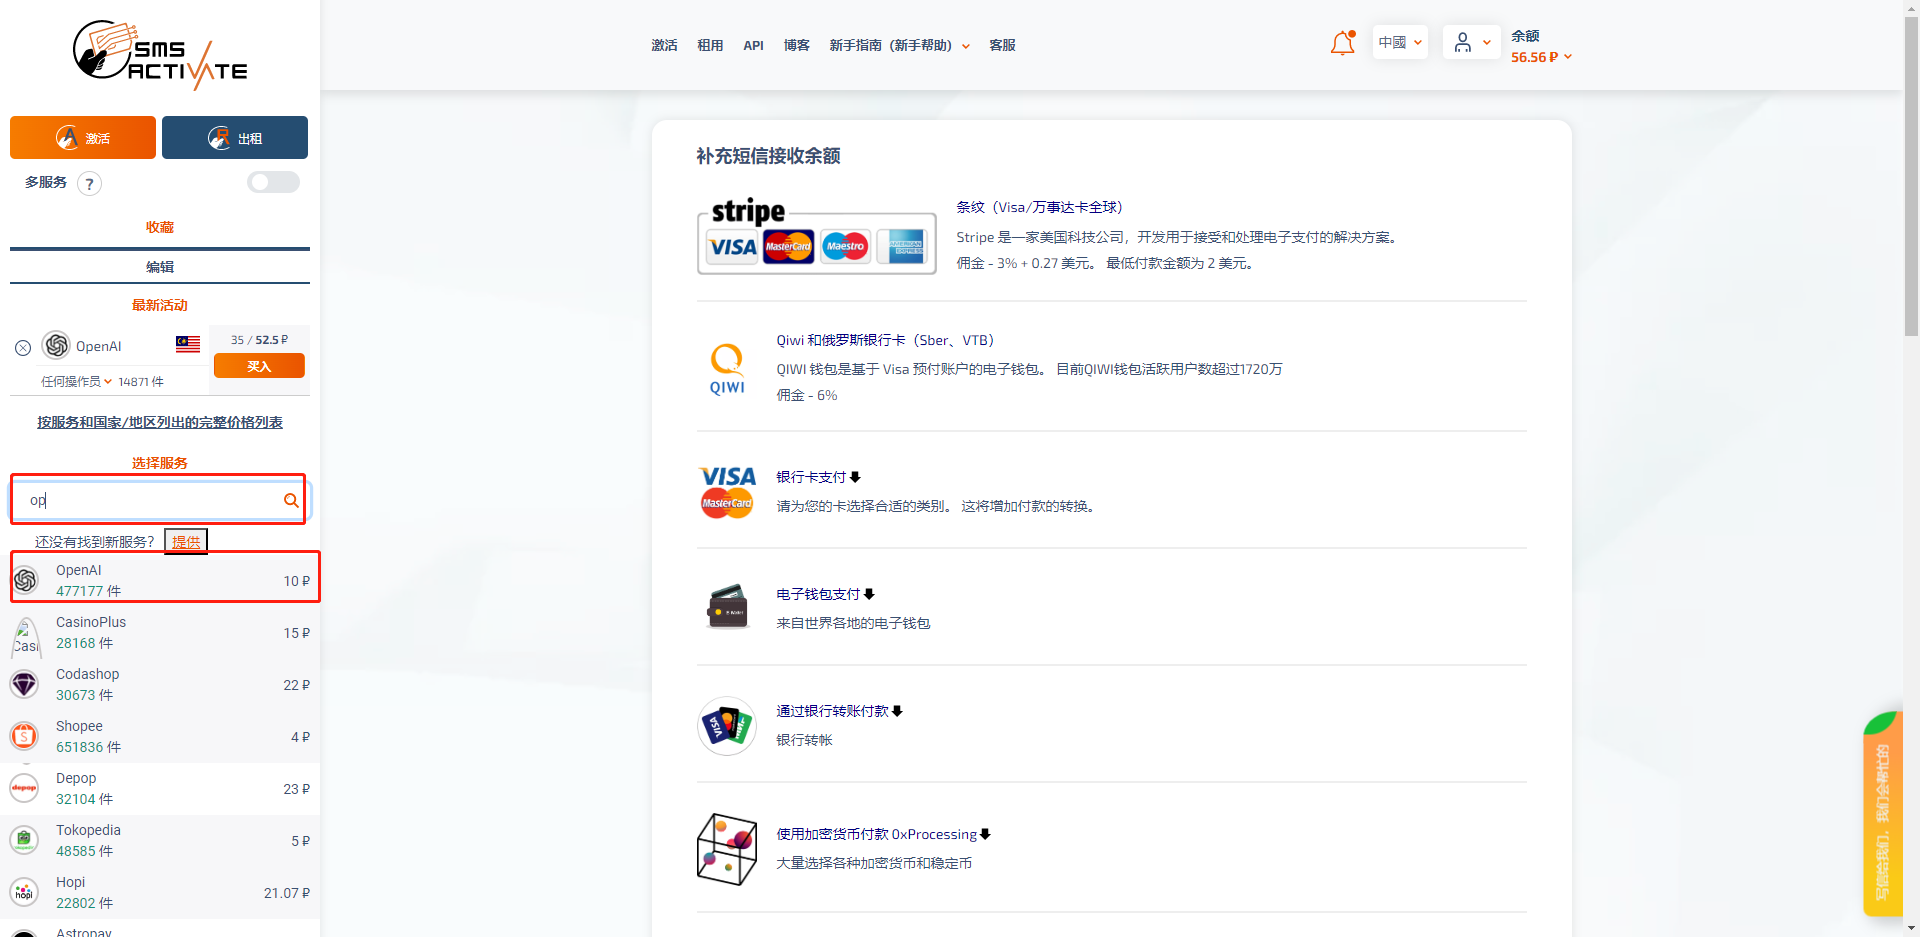Select the orange 激活 tab button
Screen dimensions: 1920x937
point(83,138)
